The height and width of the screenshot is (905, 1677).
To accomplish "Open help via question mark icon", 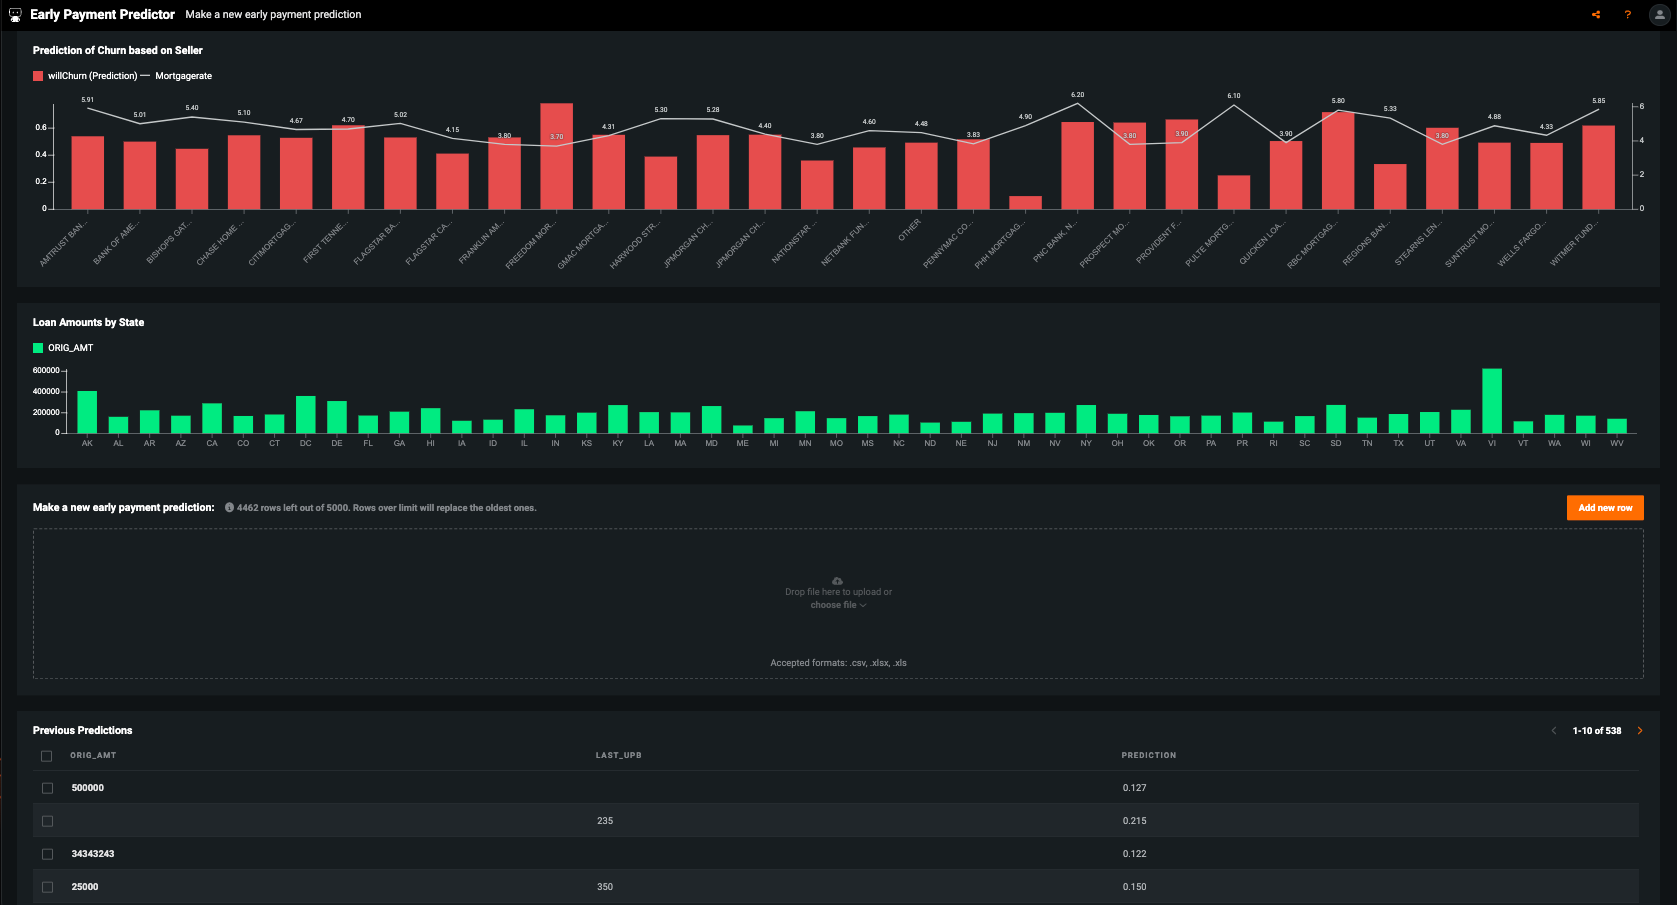I will pos(1628,15).
